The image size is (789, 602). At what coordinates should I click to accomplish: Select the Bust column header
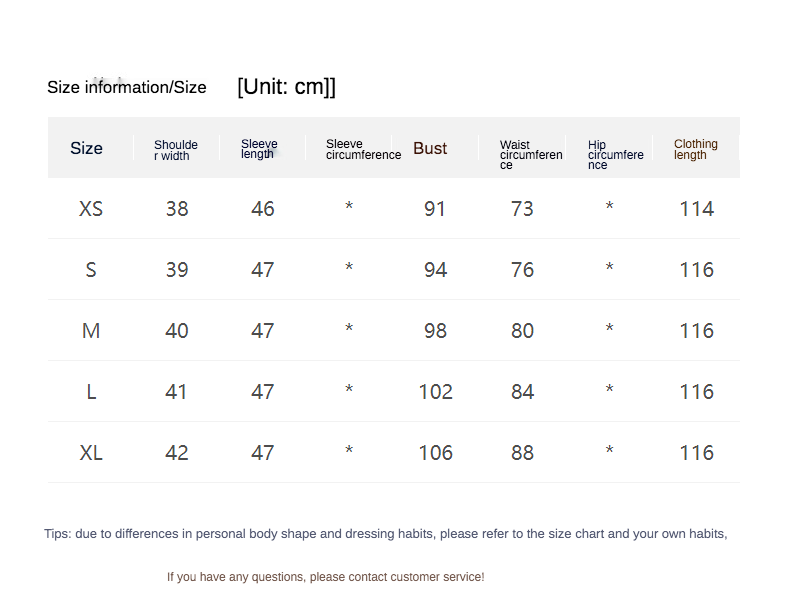(430, 148)
